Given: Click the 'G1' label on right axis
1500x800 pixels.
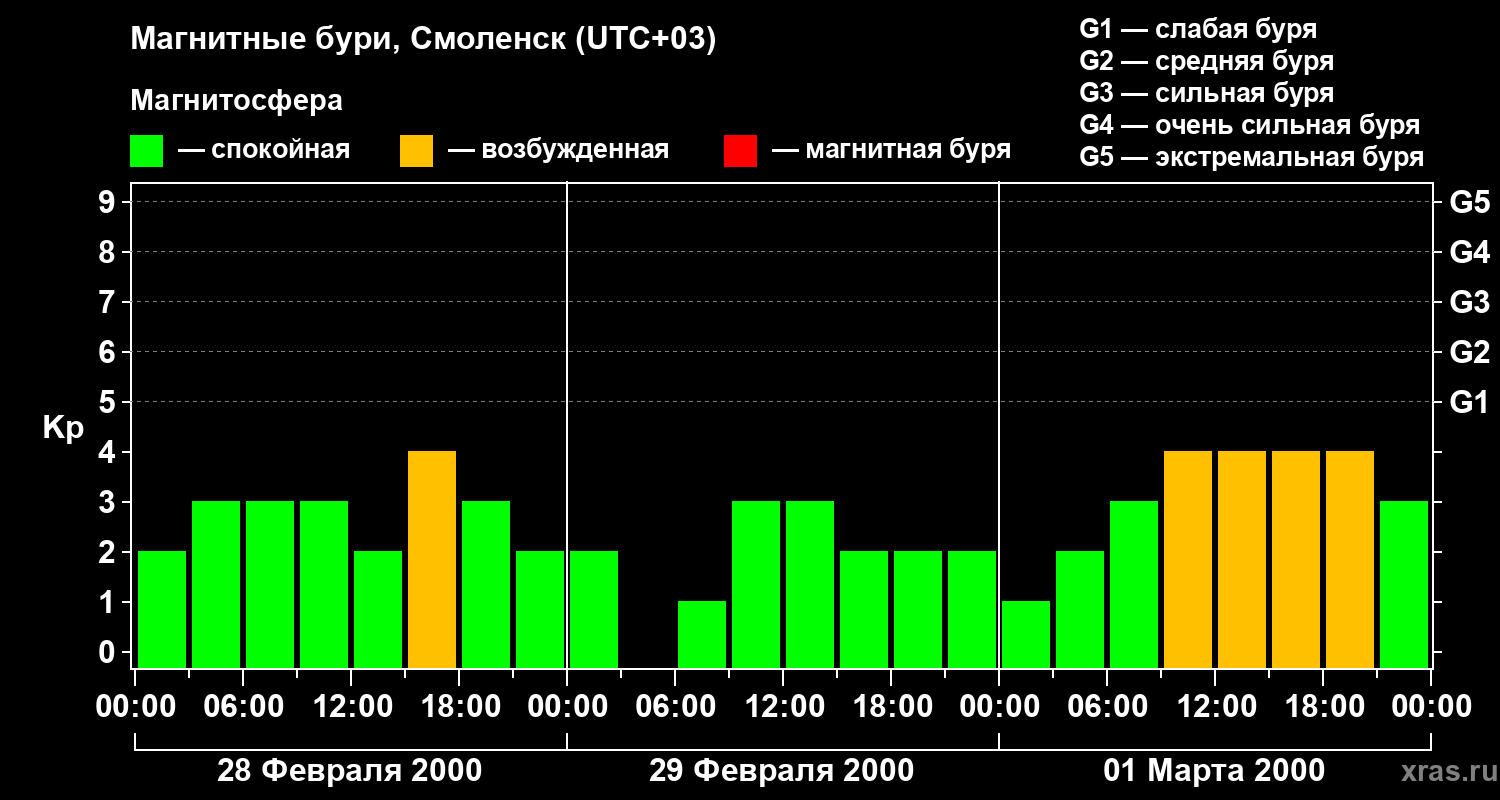Looking at the screenshot, I should click(1469, 402).
